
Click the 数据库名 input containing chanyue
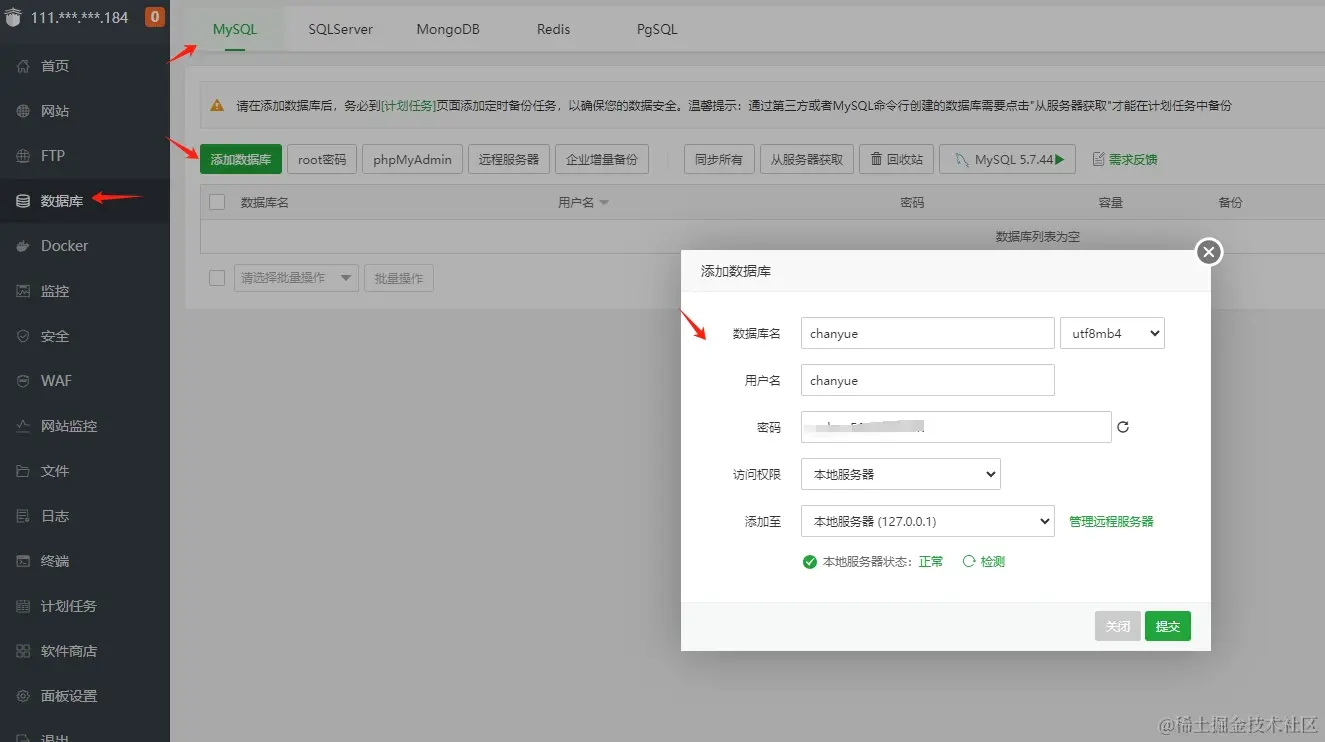tap(926, 333)
